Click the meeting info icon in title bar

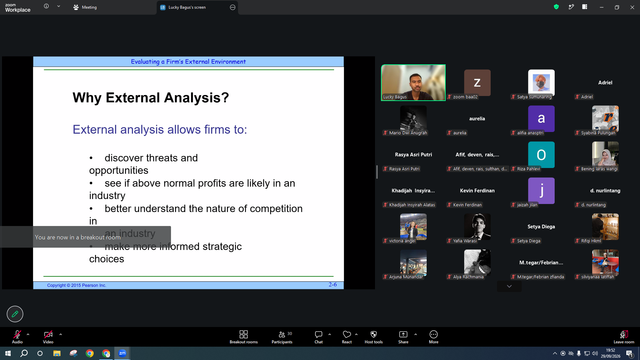(x=46, y=7)
